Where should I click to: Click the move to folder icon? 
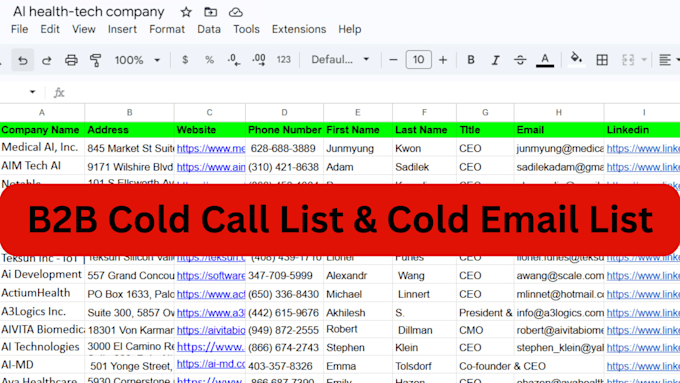211,12
